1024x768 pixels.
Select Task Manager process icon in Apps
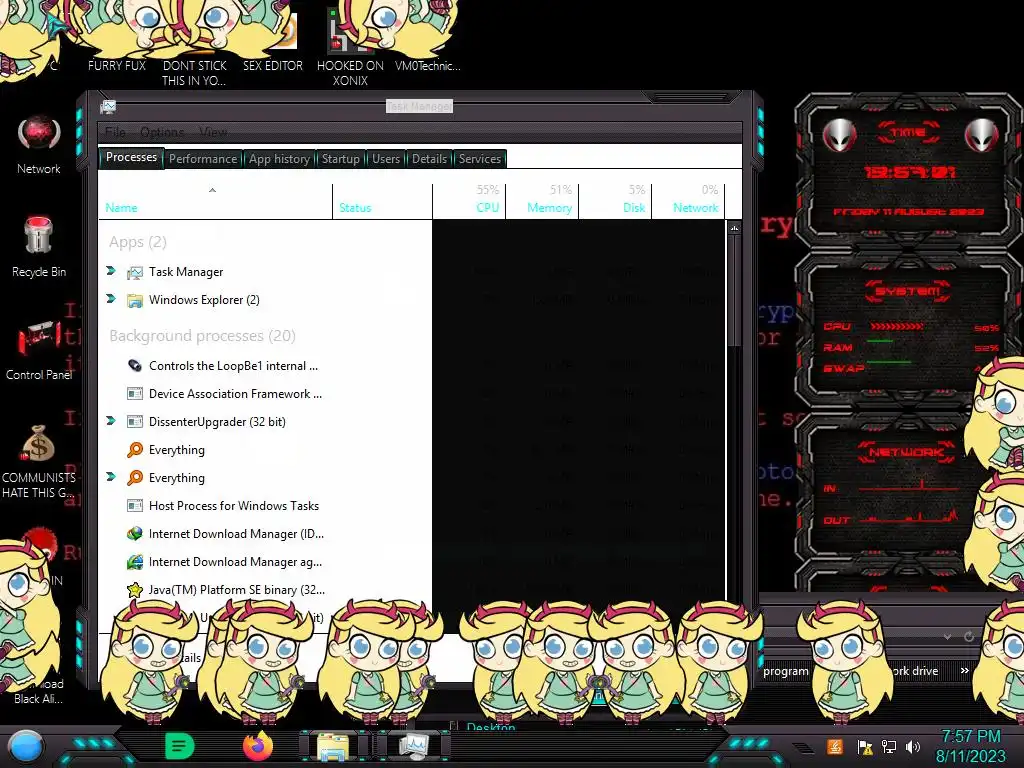tap(135, 272)
